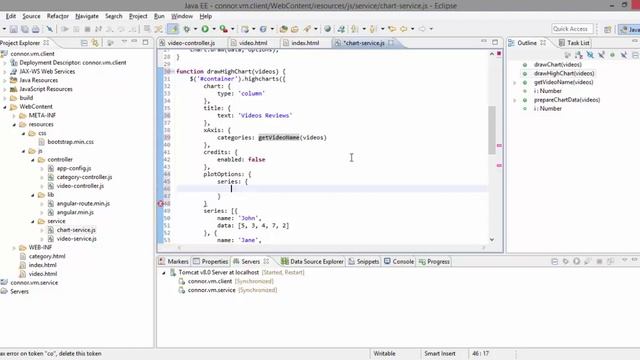Select category.html in Project Explorer
This screenshot has height=360, width=640.
[47, 257]
